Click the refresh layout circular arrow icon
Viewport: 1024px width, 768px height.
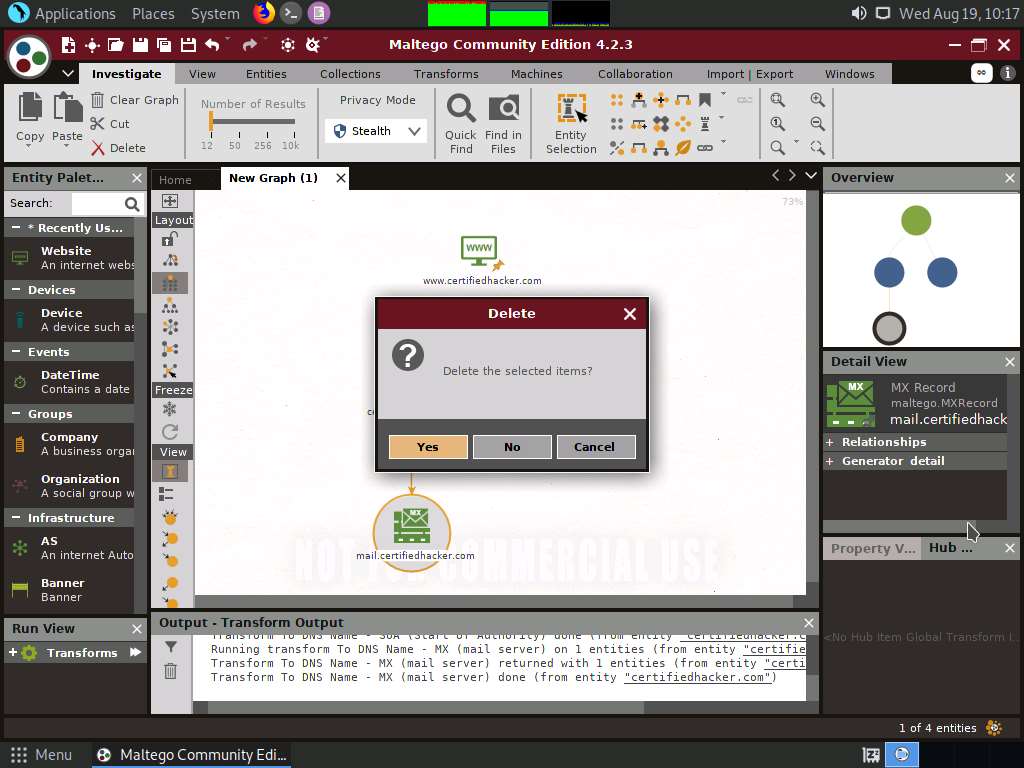[170, 432]
